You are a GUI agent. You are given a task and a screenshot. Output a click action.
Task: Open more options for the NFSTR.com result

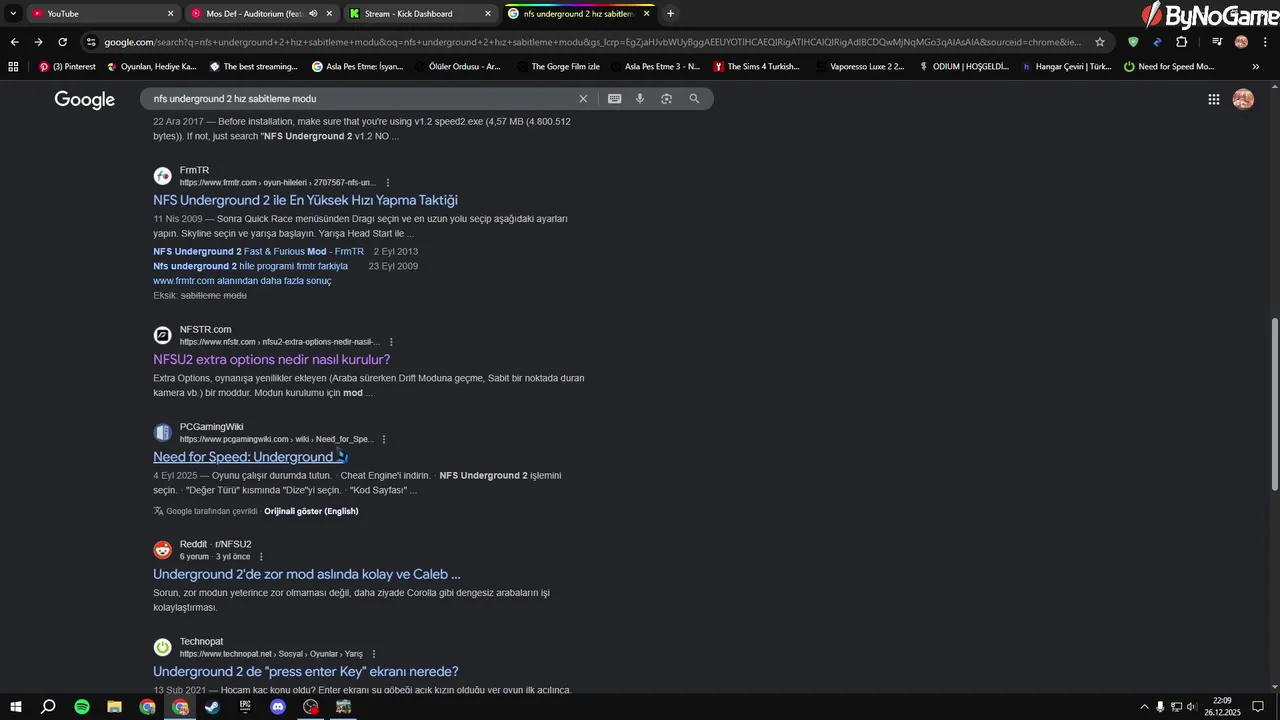(391, 342)
